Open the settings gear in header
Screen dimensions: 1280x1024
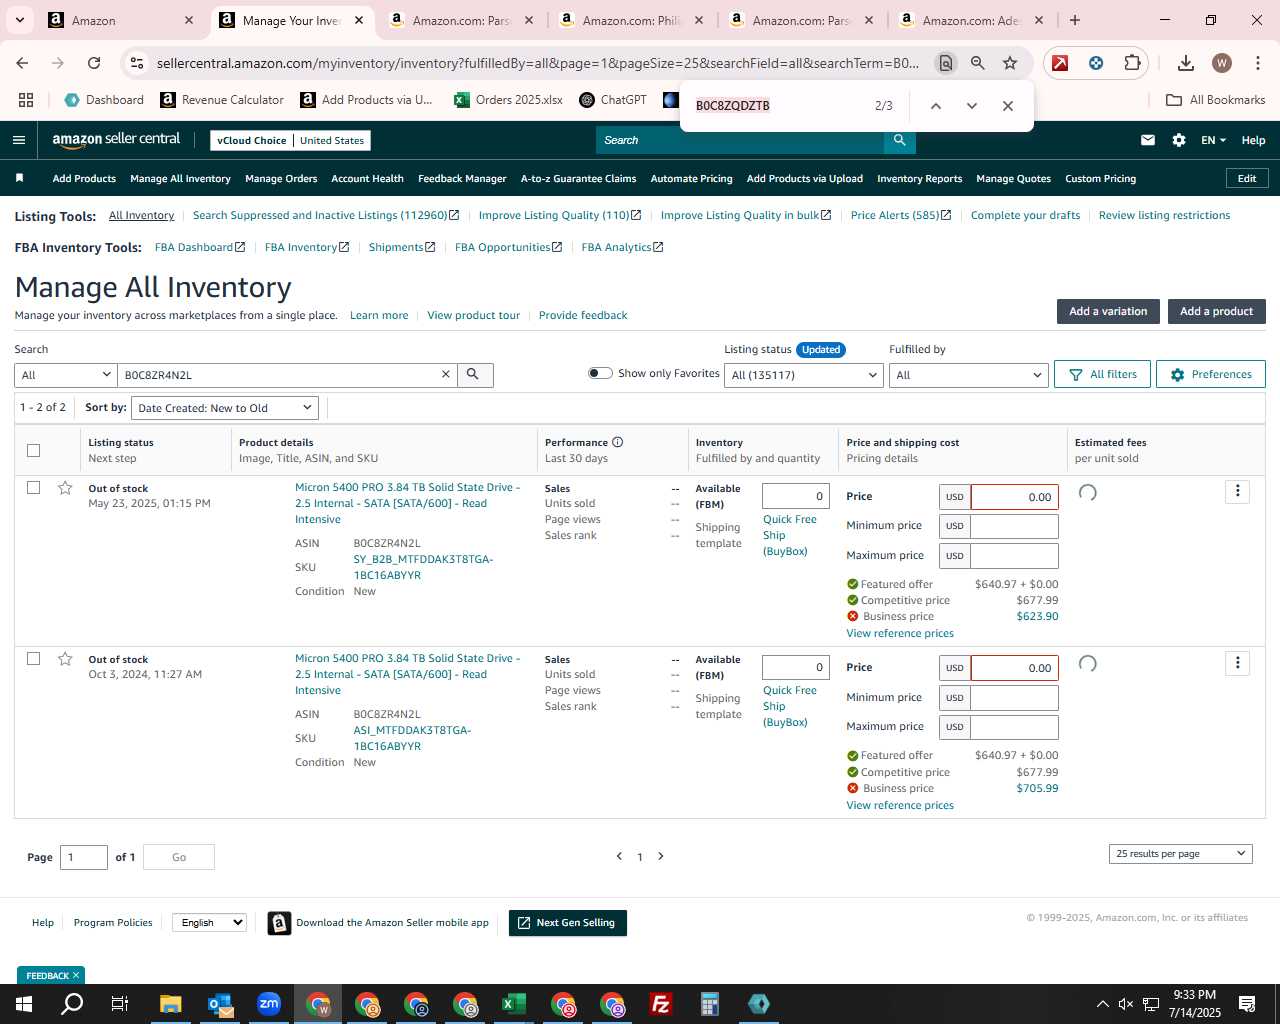click(x=1179, y=140)
